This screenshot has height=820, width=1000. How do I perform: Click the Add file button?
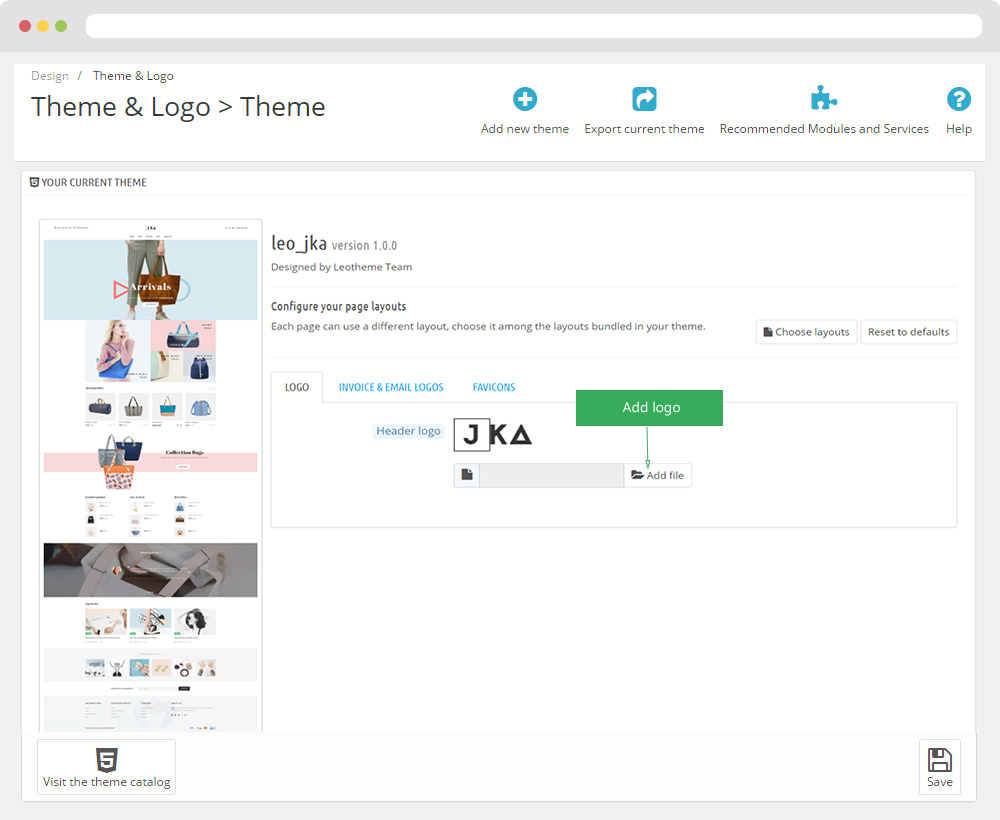click(658, 475)
